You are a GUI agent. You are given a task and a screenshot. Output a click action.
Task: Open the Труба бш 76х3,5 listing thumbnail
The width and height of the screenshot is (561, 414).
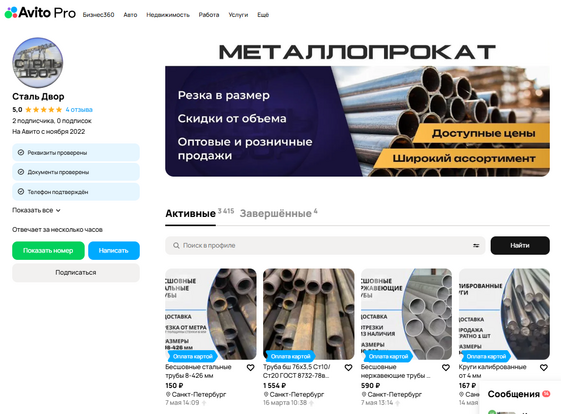click(309, 314)
